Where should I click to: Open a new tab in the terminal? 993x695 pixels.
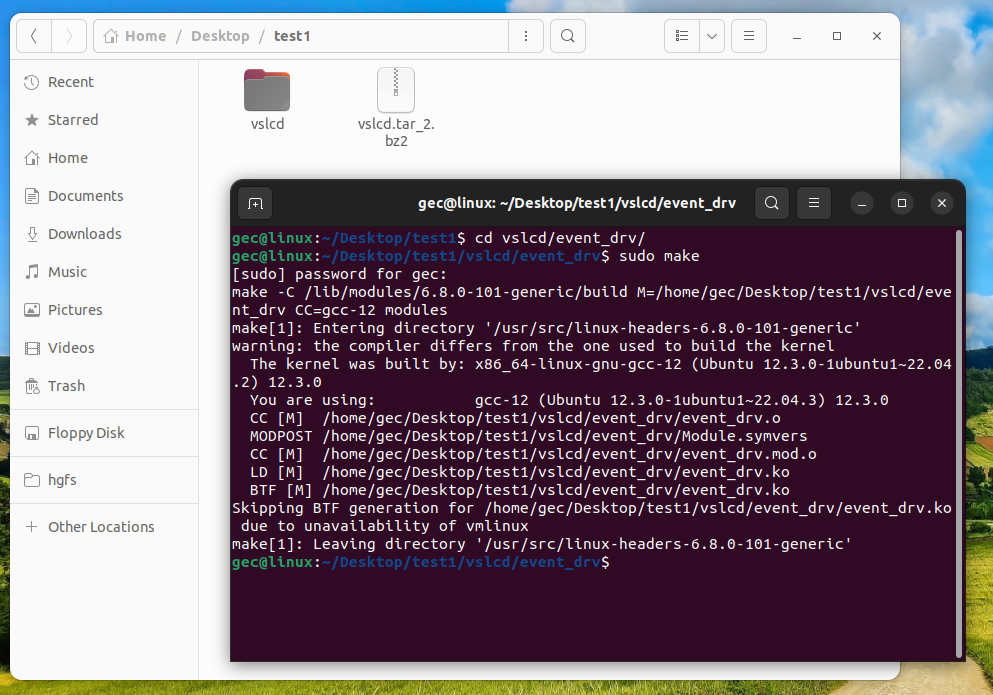click(x=255, y=203)
